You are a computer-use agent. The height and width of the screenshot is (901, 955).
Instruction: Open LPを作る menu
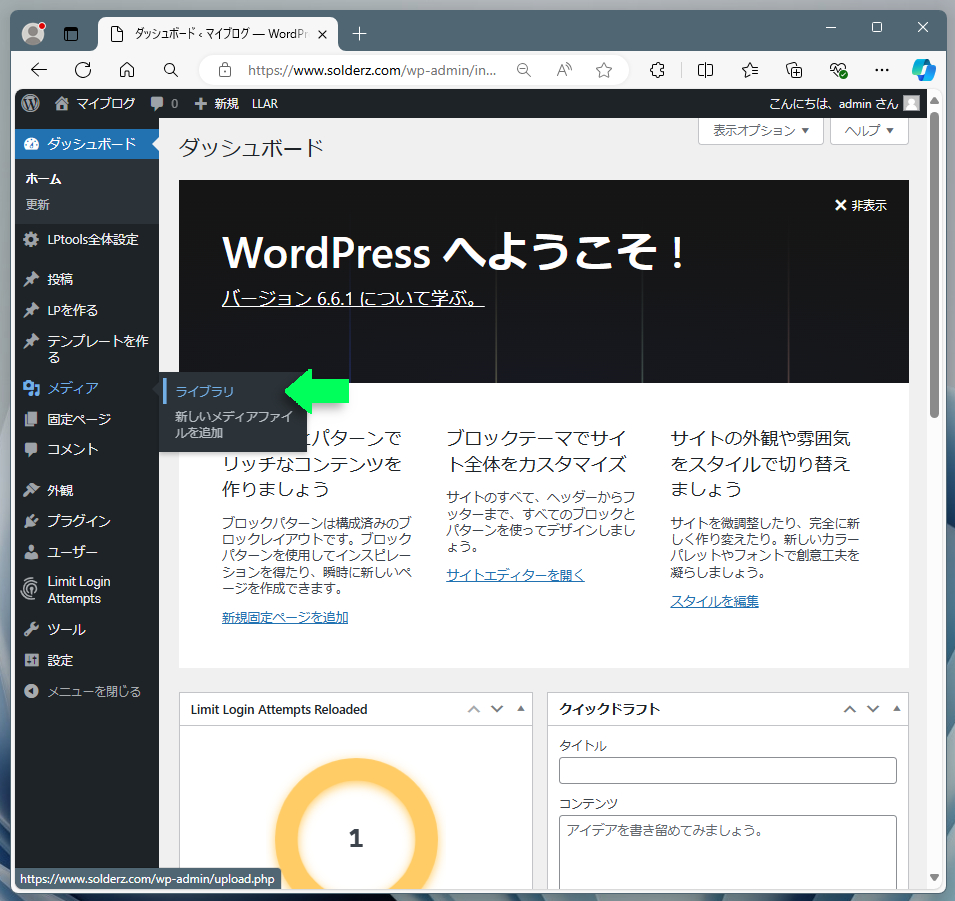coord(86,310)
